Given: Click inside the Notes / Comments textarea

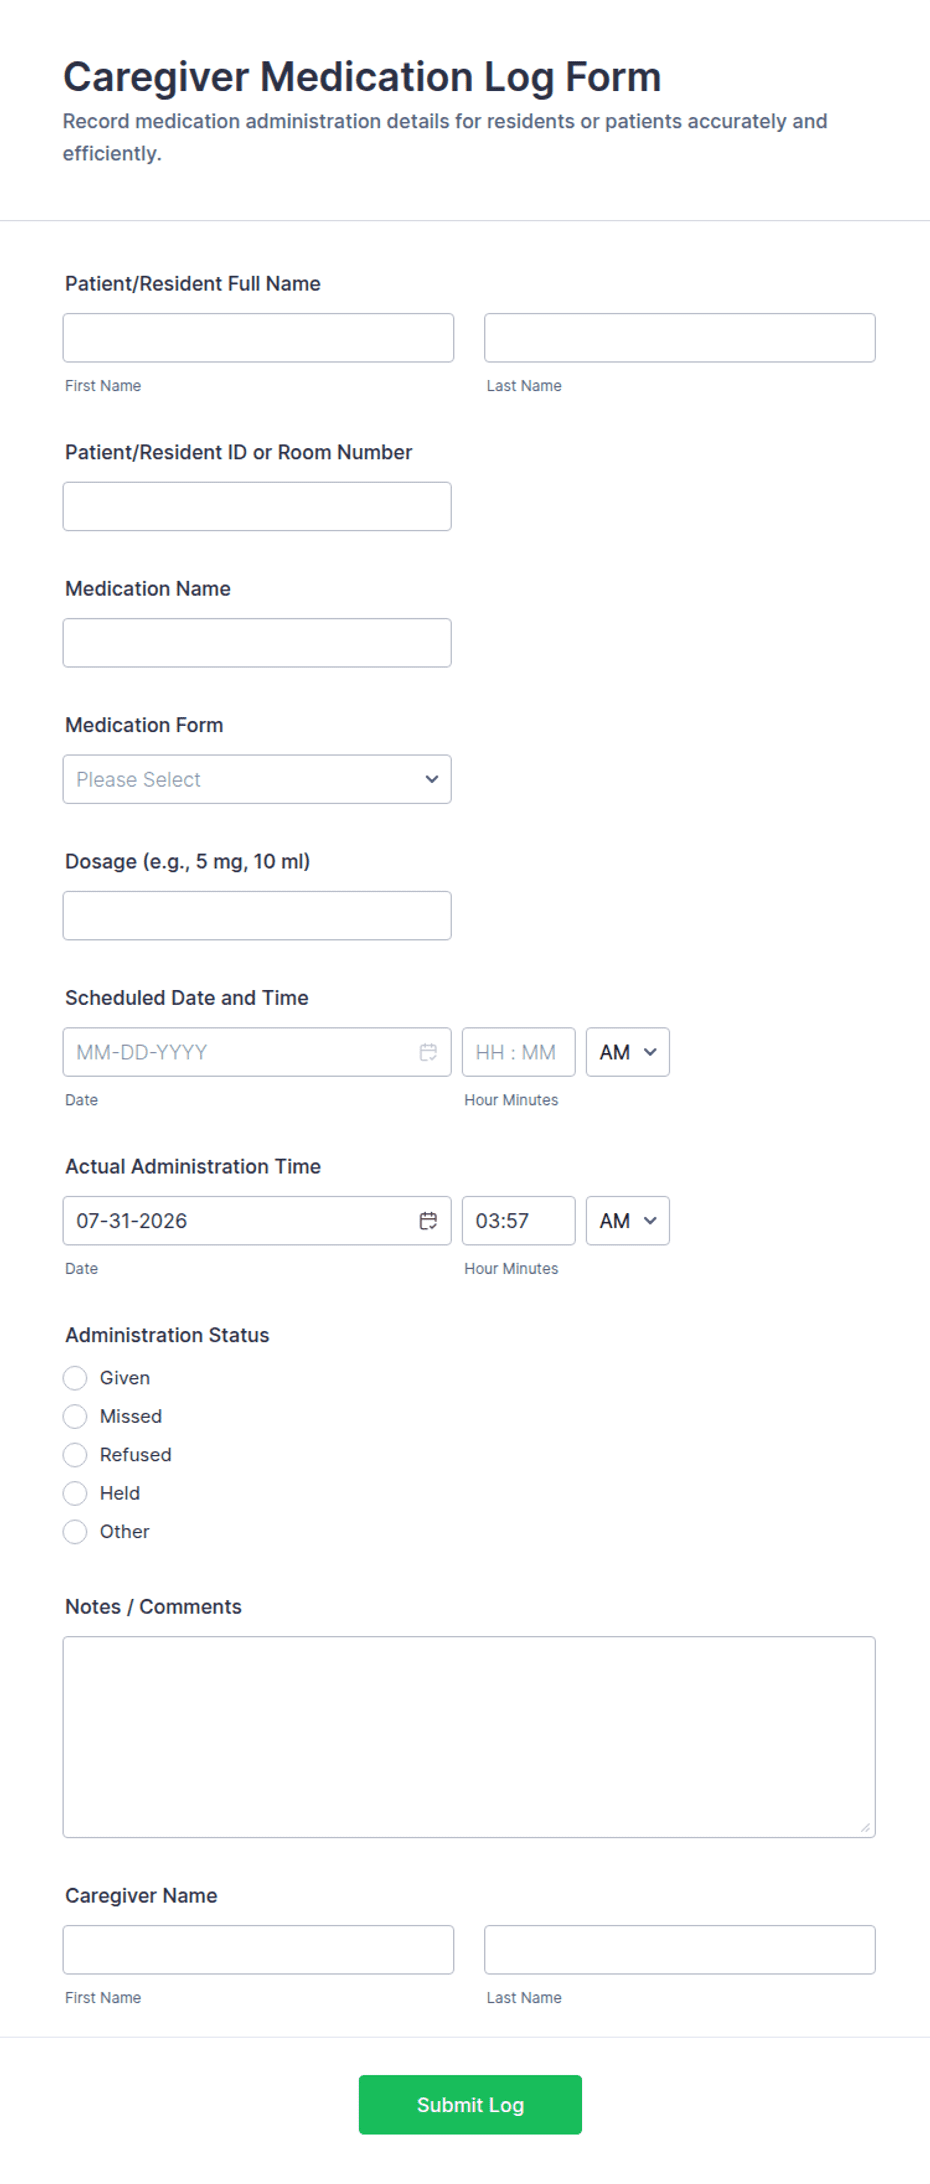Looking at the screenshot, I should pyautogui.click(x=469, y=1737).
